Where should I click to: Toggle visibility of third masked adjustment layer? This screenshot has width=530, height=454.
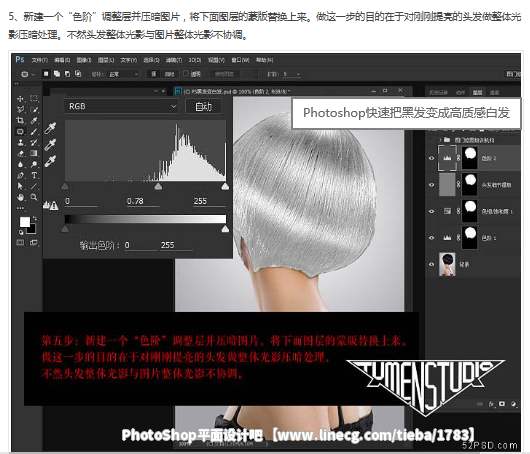pos(432,211)
